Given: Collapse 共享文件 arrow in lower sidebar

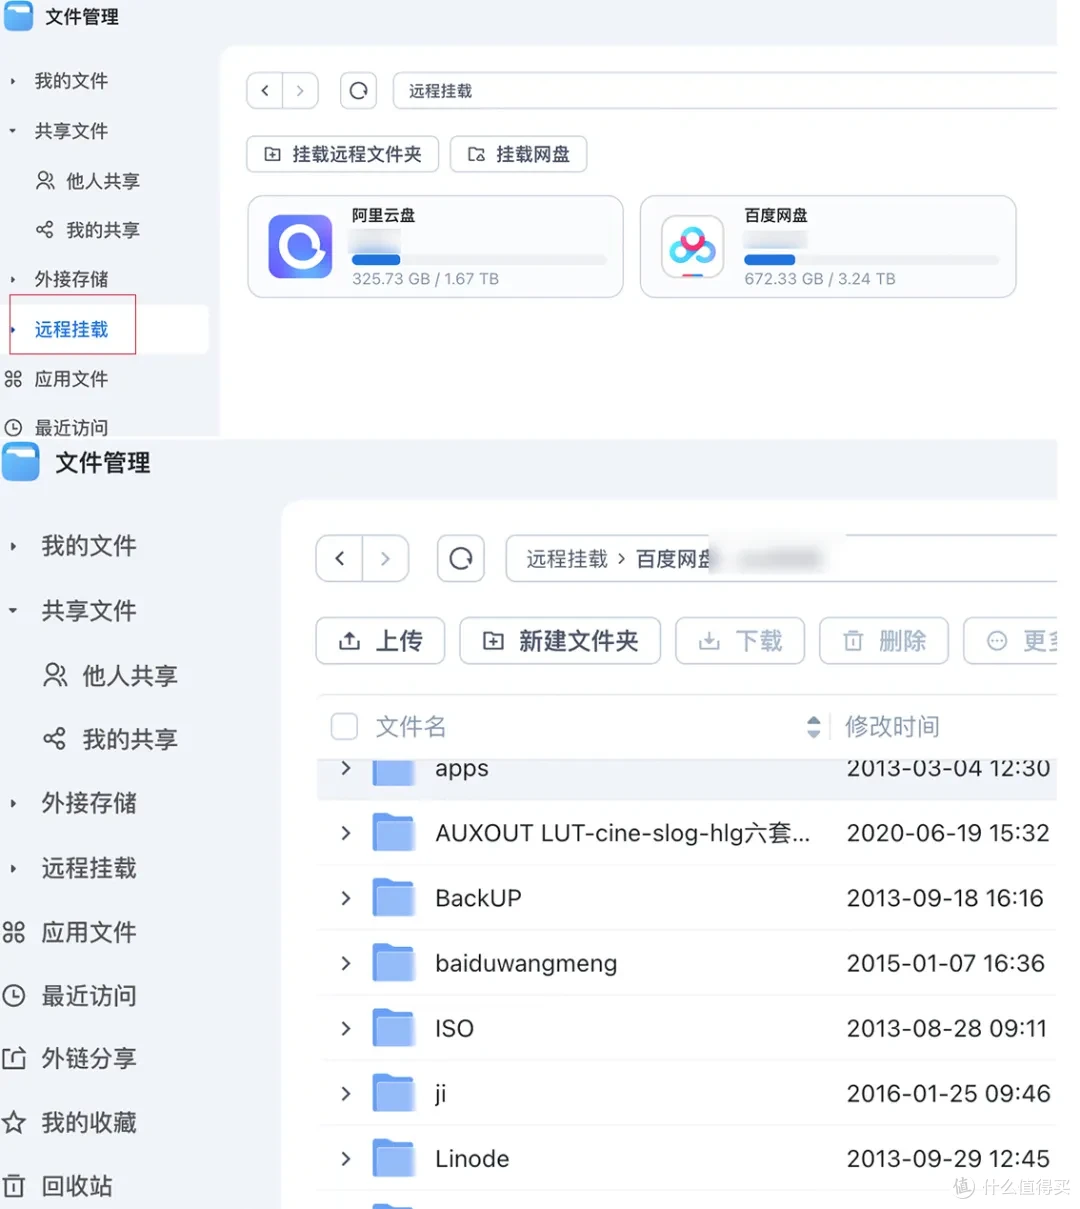Looking at the screenshot, I should click(13, 610).
